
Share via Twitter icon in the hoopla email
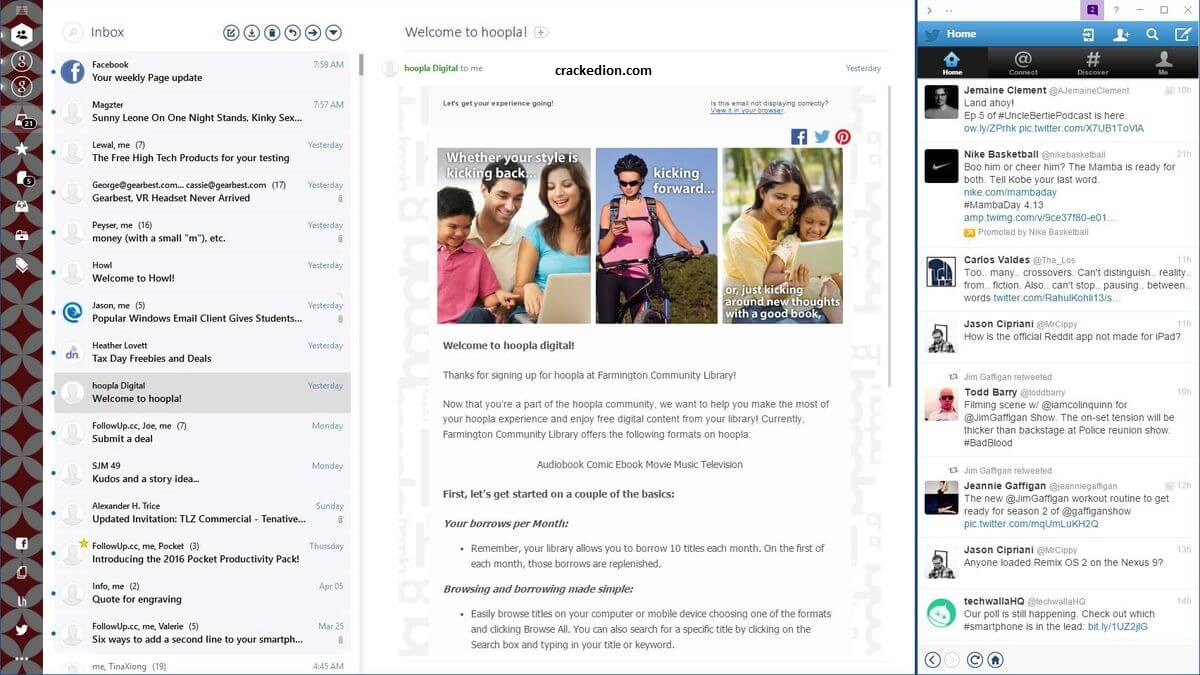(x=821, y=137)
